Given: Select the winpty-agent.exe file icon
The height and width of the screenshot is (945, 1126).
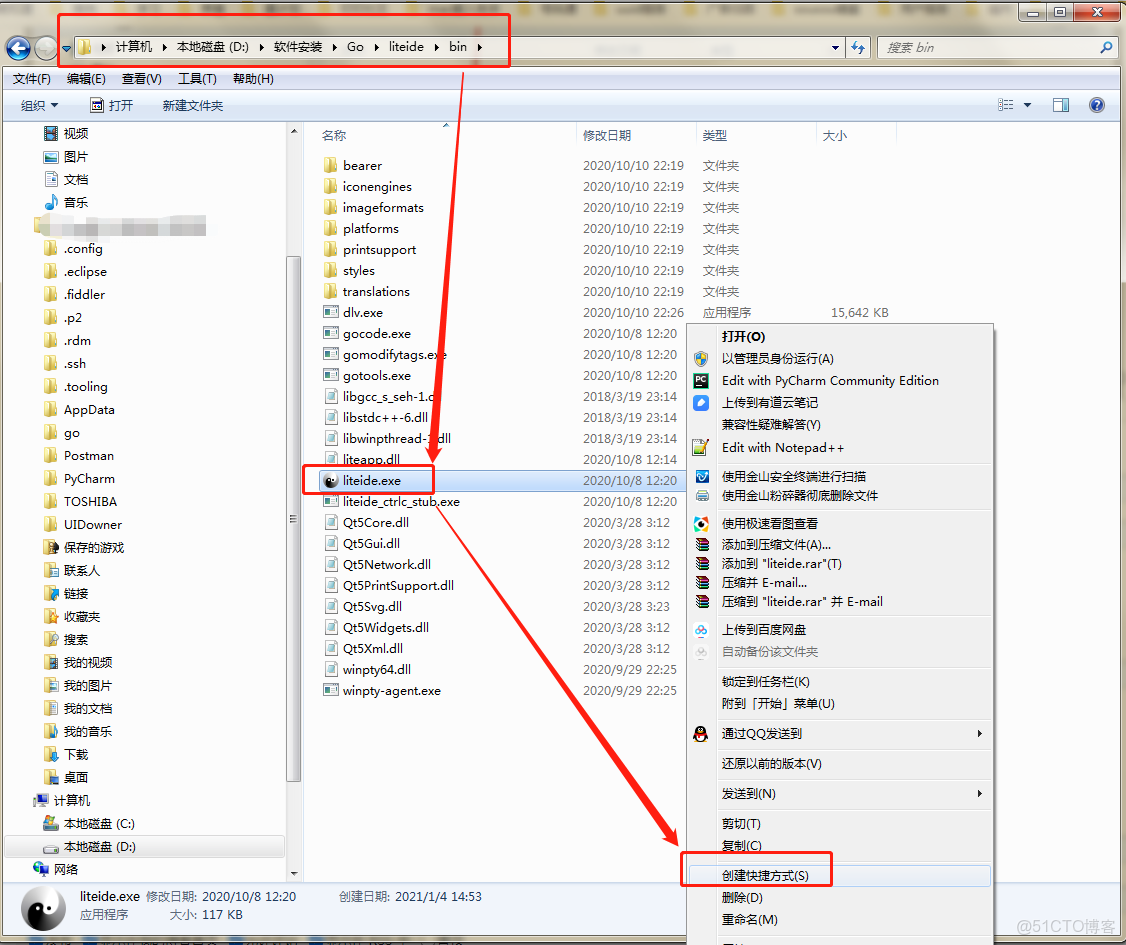Looking at the screenshot, I should 331,690.
